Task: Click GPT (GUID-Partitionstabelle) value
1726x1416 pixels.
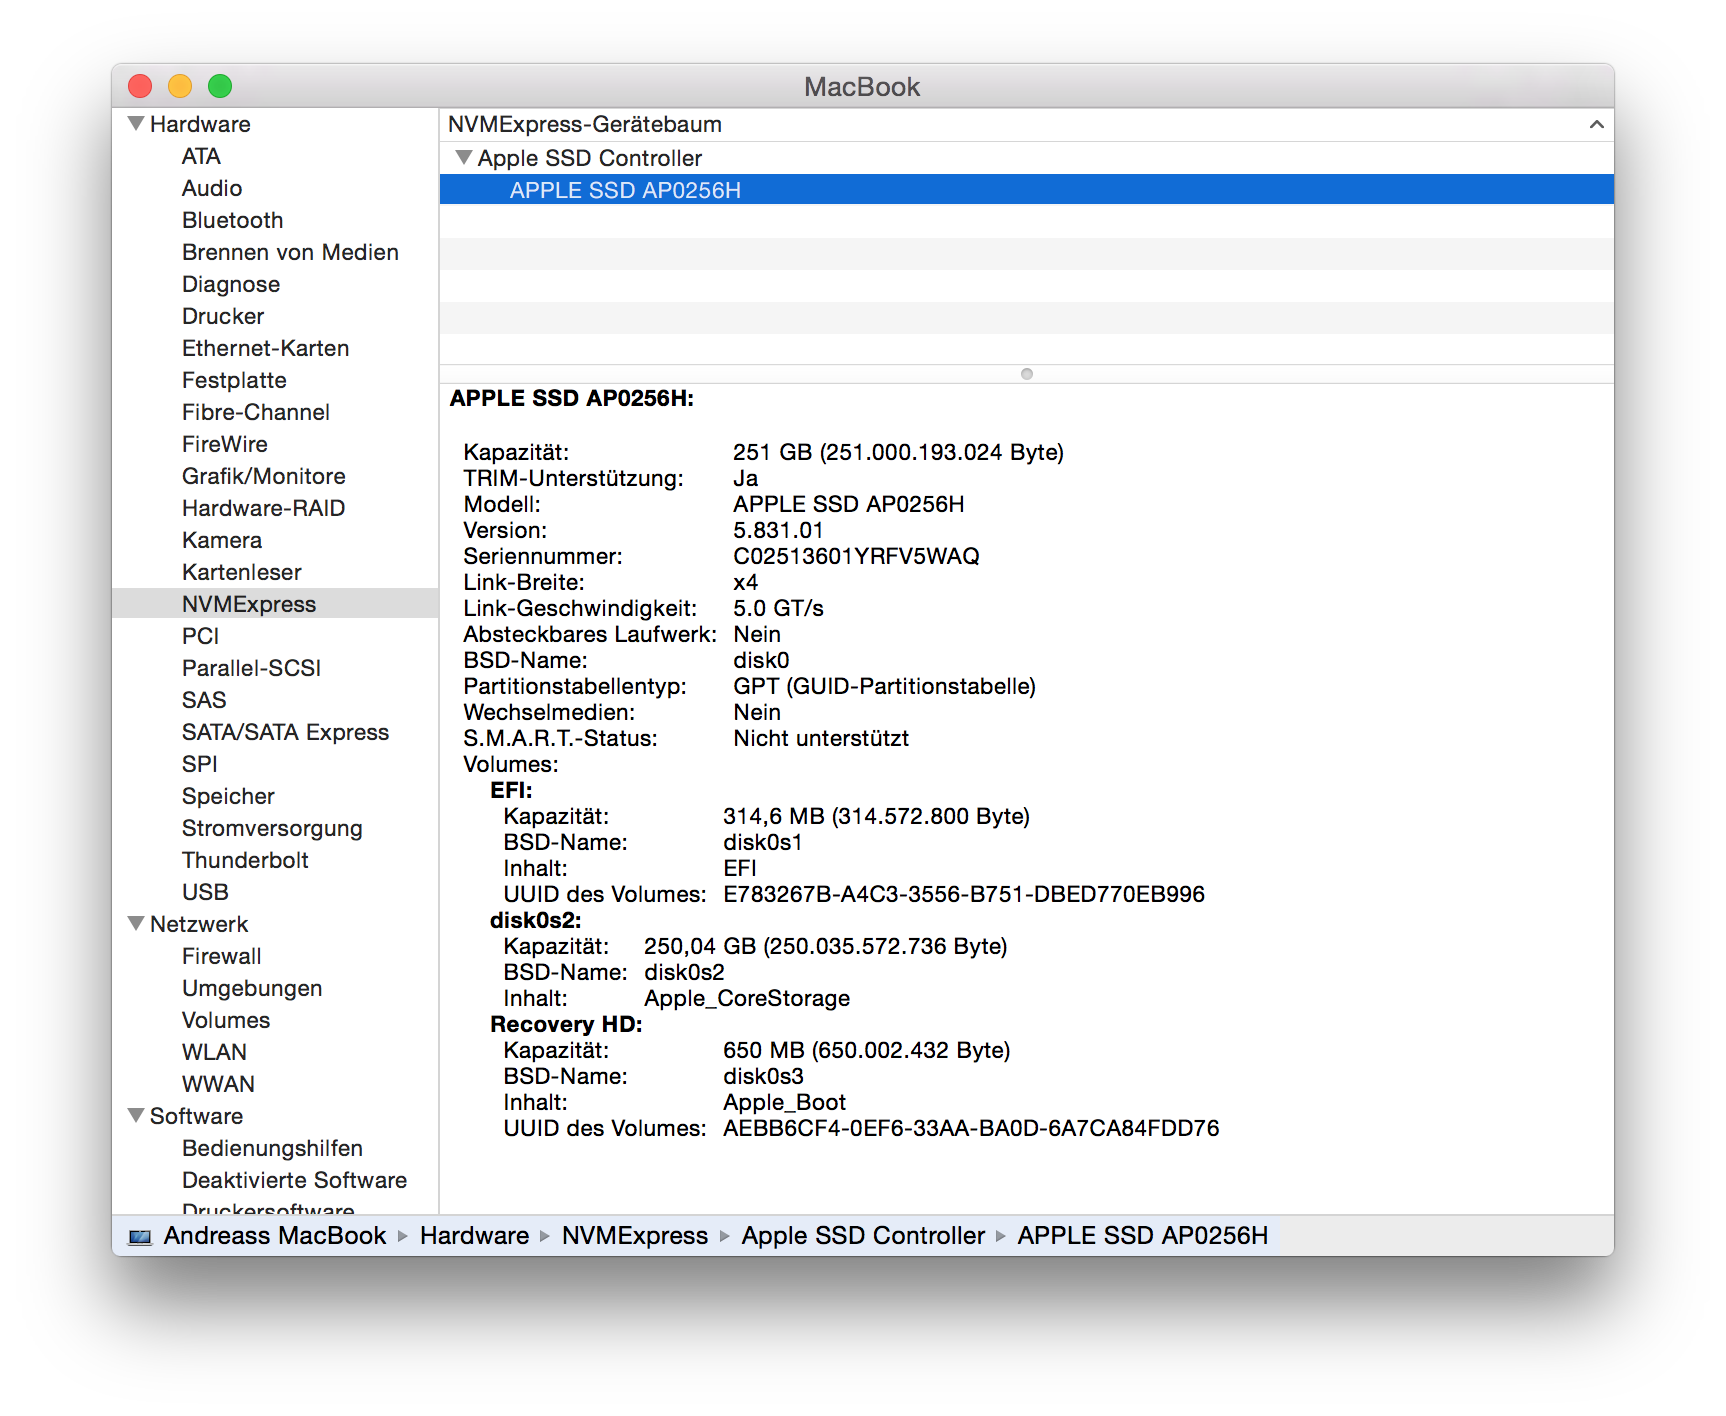Action: click(884, 686)
